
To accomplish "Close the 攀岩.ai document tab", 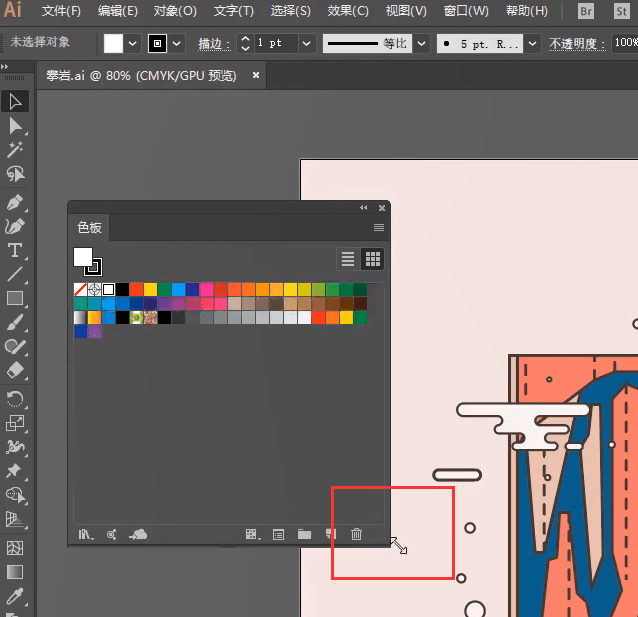I will [x=256, y=75].
